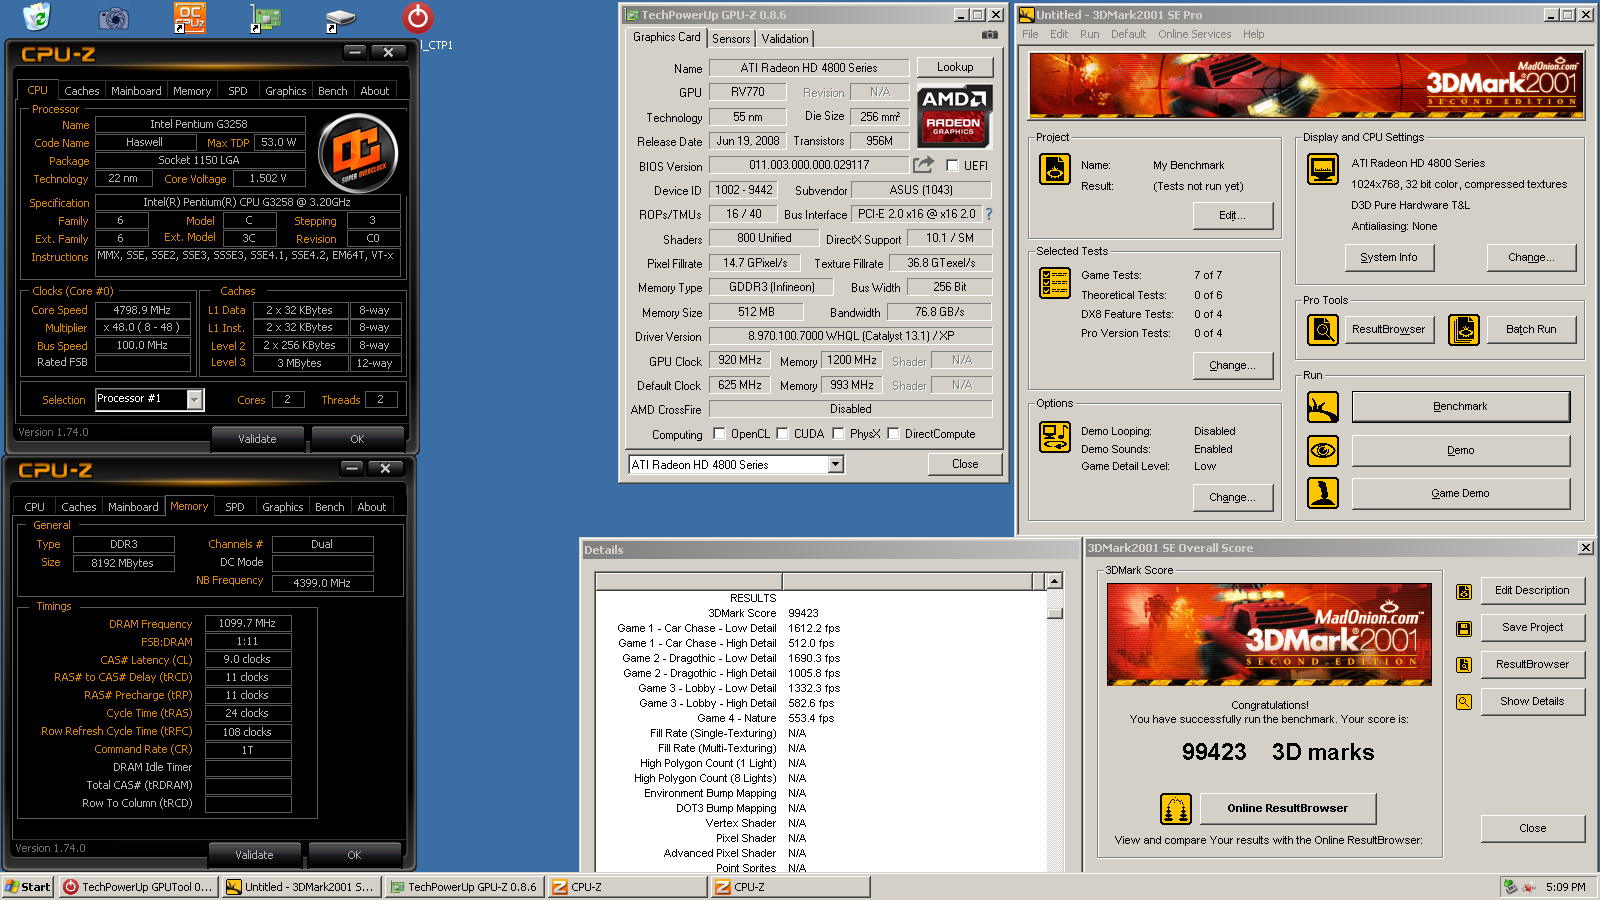Launch the orange OC CPU-Z desktop shortcut
Screen dimensions: 1600x900
(189, 17)
